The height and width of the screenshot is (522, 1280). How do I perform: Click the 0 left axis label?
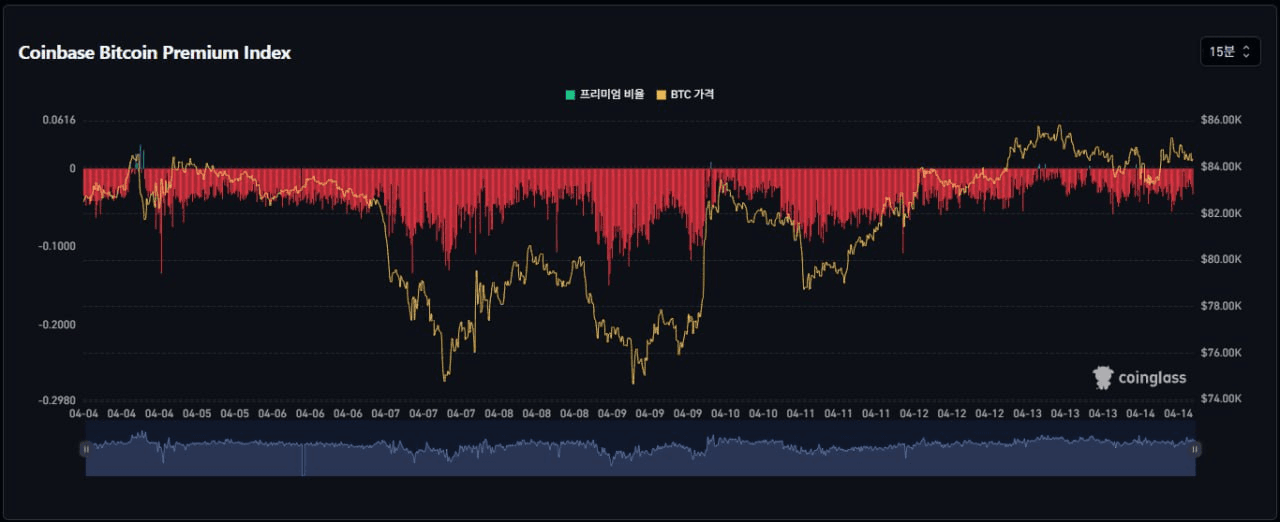(72, 169)
